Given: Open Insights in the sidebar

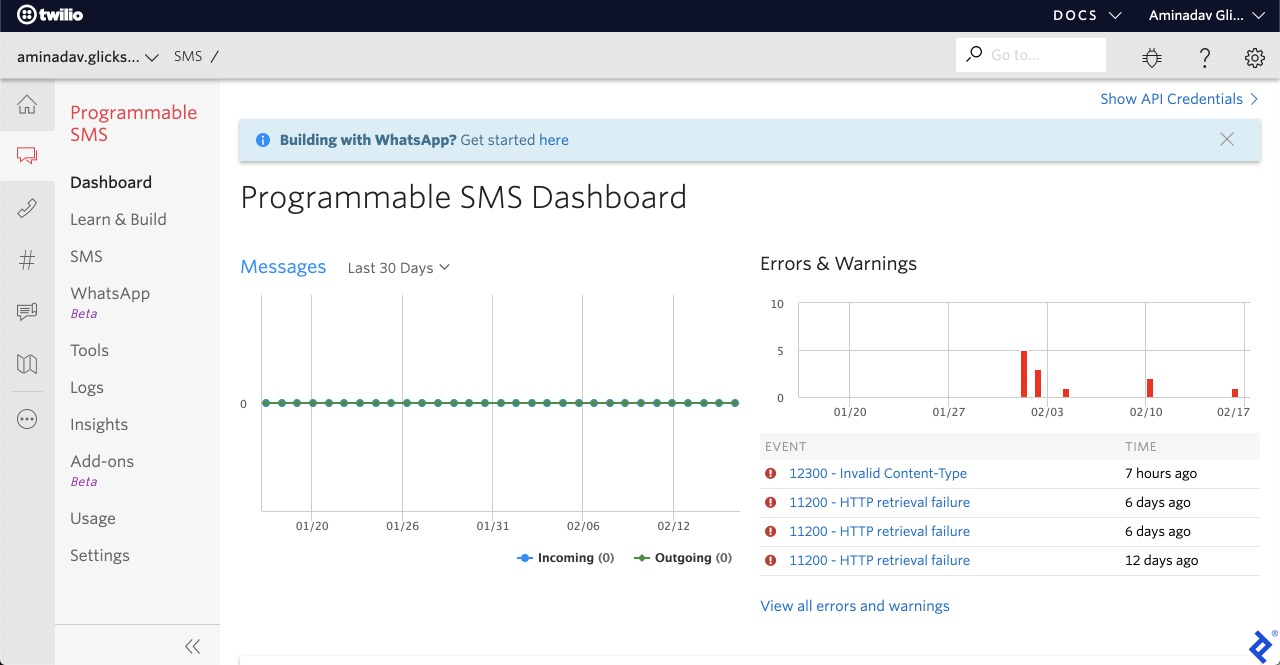Looking at the screenshot, I should click(x=99, y=424).
